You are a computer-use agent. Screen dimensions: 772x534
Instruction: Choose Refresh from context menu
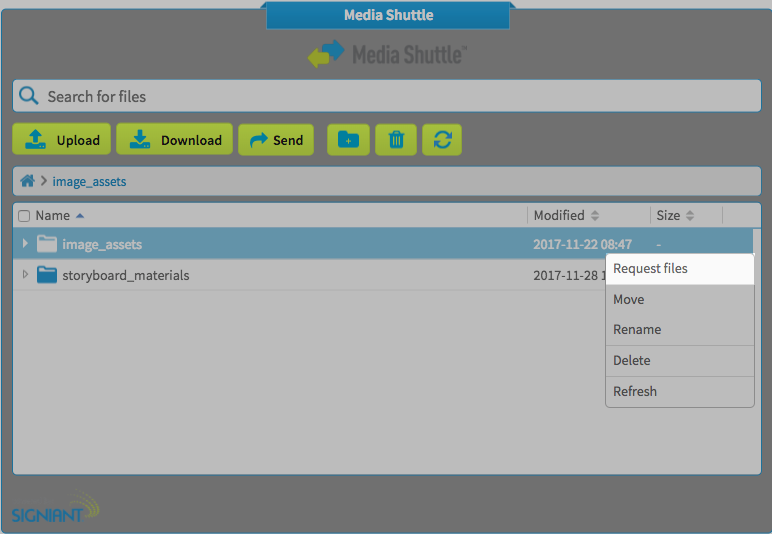pos(680,391)
